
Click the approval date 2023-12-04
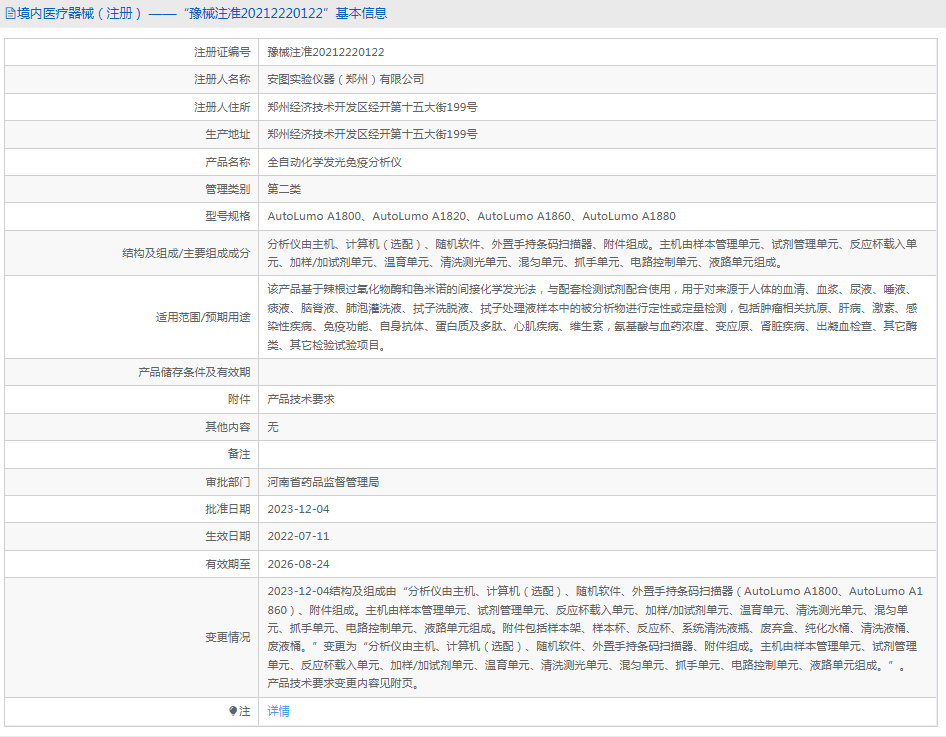(299, 508)
